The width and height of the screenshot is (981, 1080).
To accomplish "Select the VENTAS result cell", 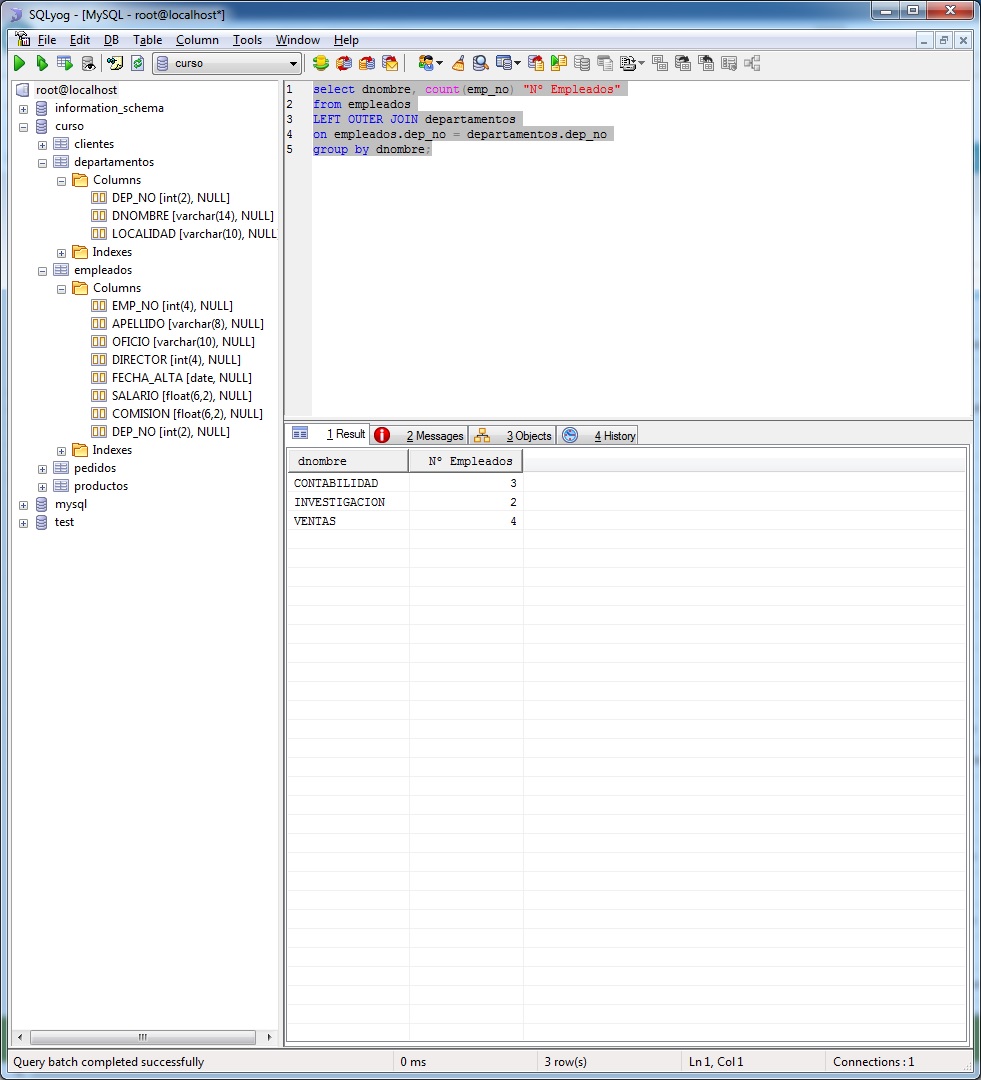I will coord(349,521).
